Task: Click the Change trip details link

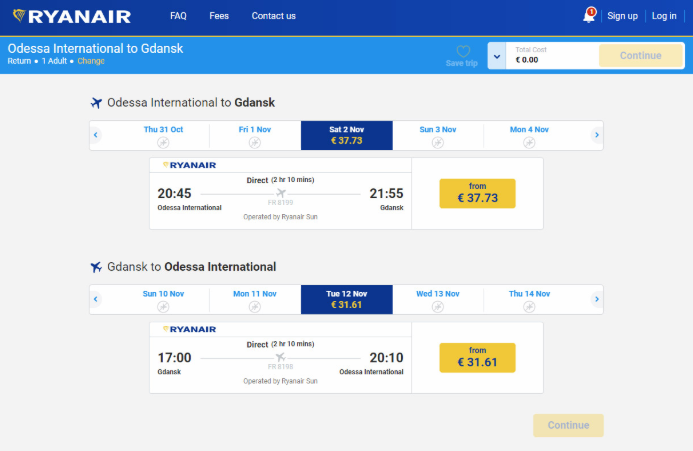Action: coord(91,61)
